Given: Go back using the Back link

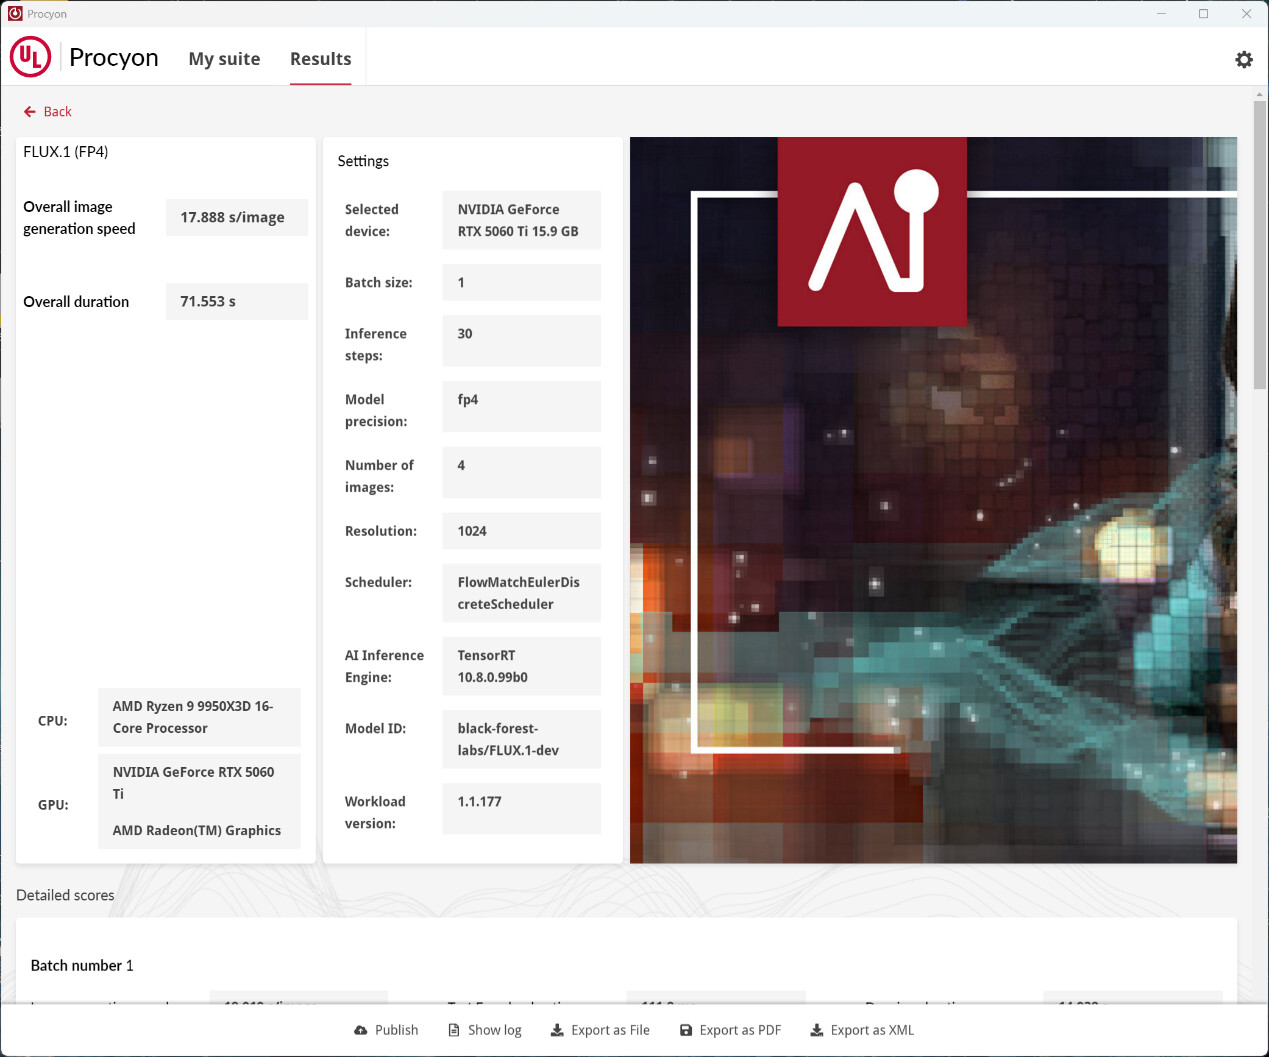Looking at the screenshot, I should pos(48,112).
